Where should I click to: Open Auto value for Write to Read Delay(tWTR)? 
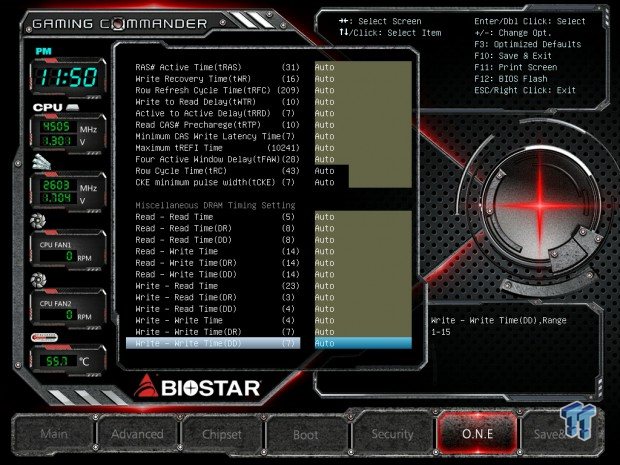[363, 102]
